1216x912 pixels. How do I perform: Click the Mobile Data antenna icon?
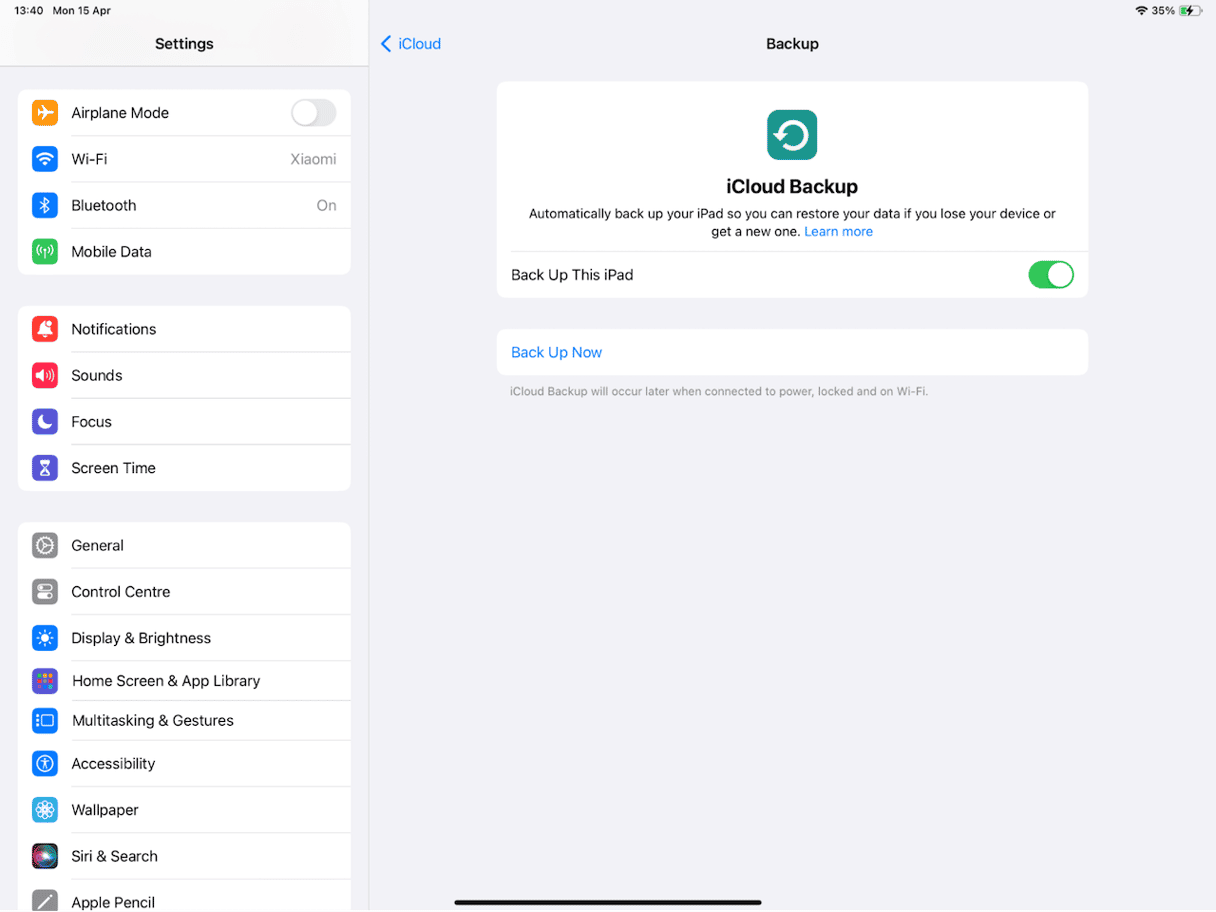45,251
